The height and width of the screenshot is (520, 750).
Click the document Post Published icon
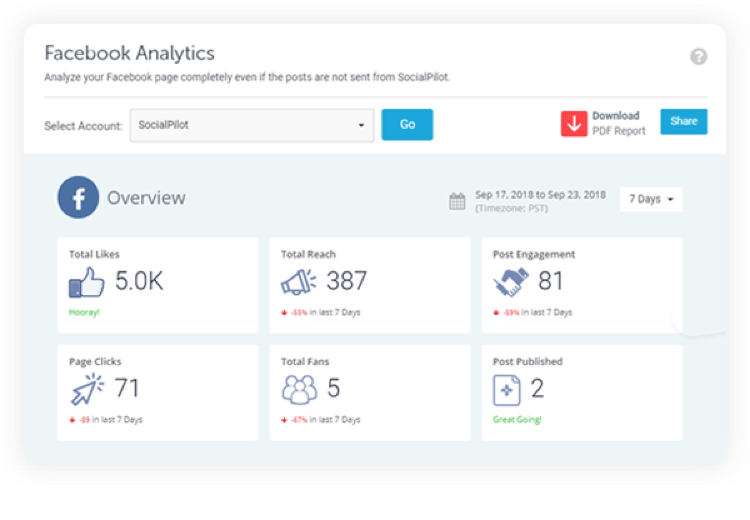(507, 390)
